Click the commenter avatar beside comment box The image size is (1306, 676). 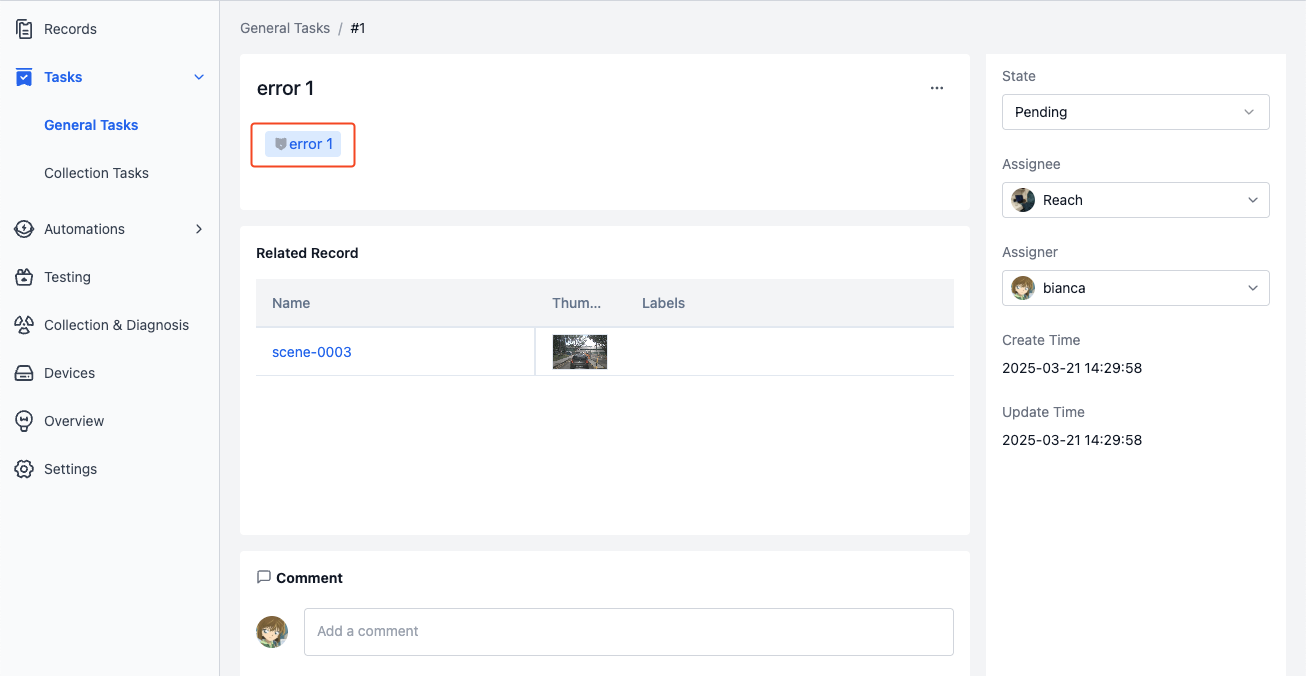point(272,632)
